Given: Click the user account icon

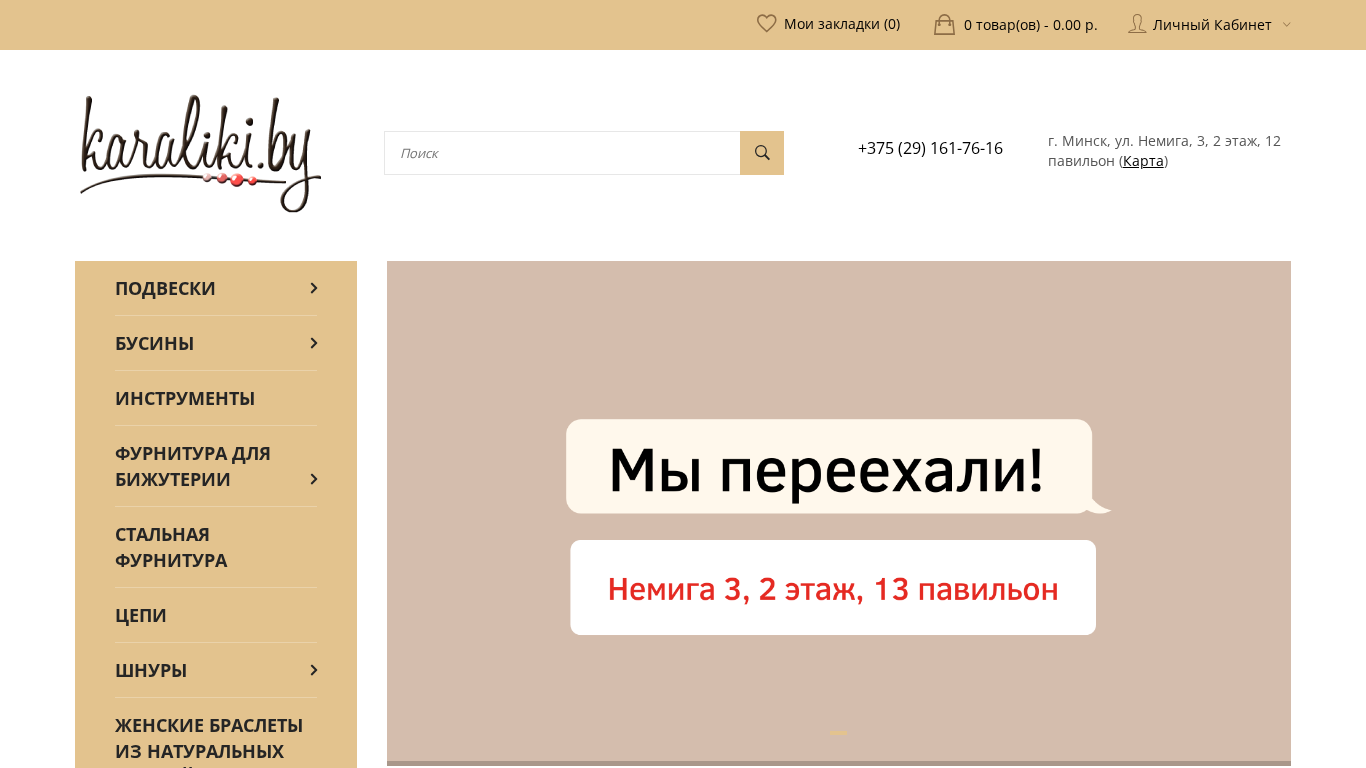Looking at the screenshot, I should pyautogui.click(x=1137, y=24).
